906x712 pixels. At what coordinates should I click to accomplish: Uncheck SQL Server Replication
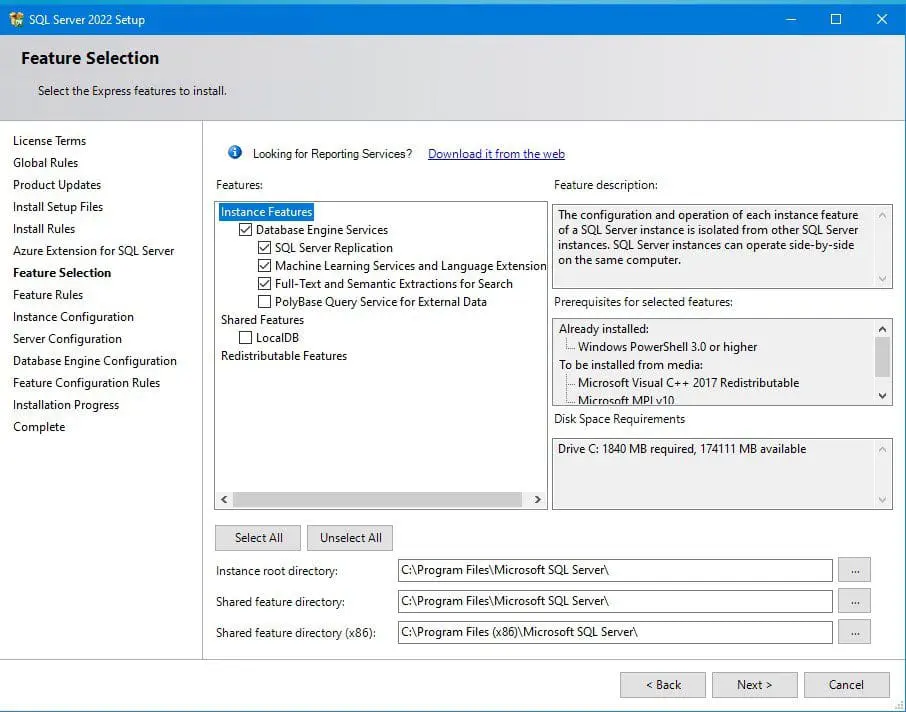(x=265, y=247)
